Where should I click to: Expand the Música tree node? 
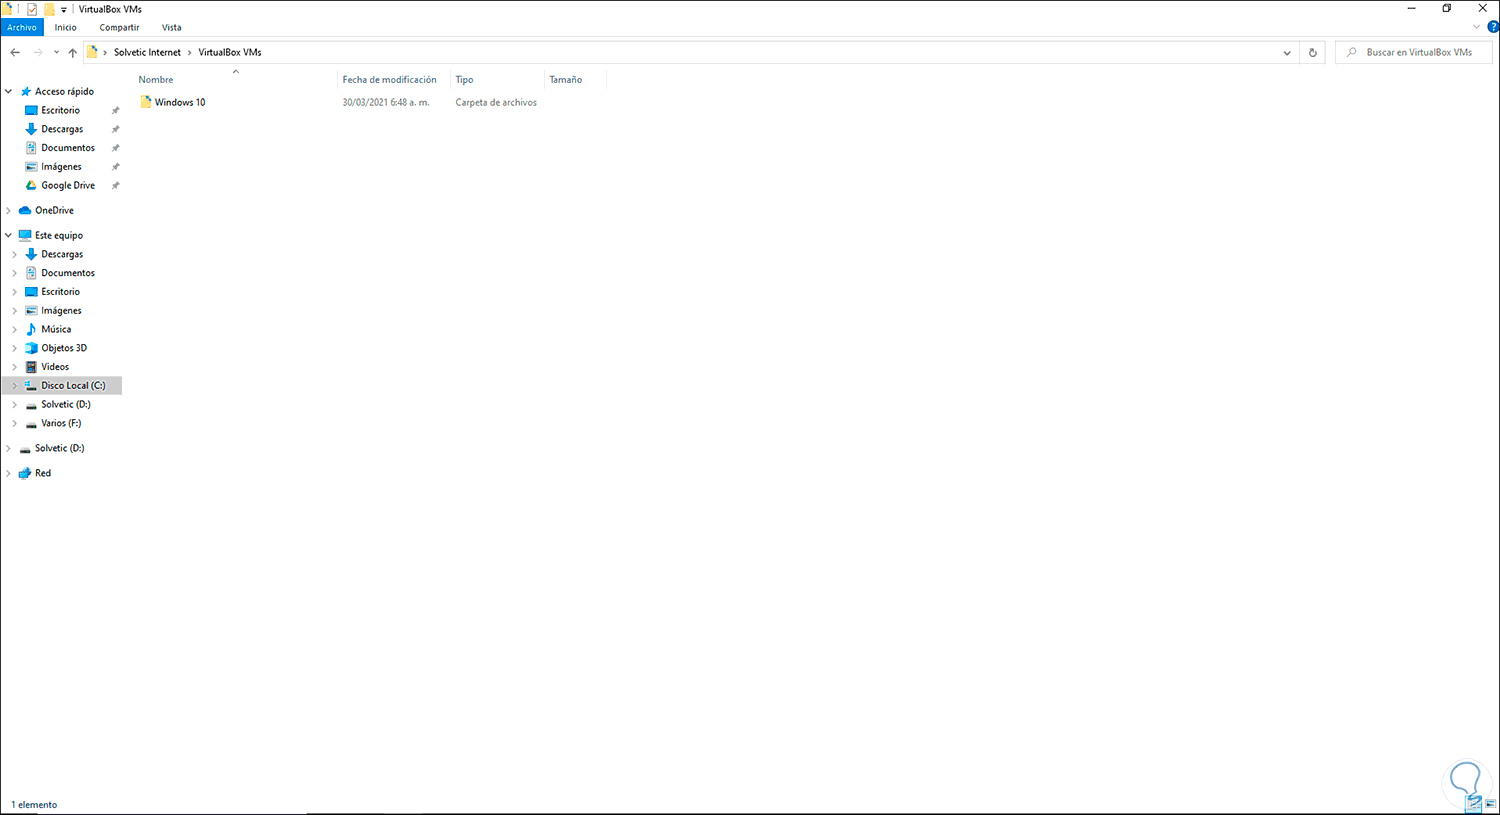coord(15,329)
